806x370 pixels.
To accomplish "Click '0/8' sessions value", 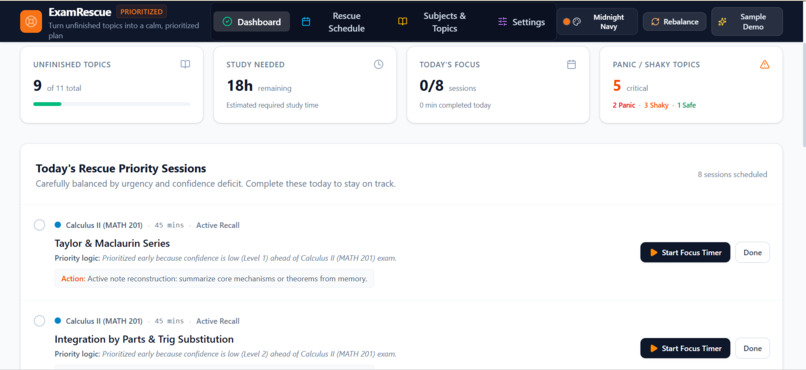I will pyautogui.click(x=431, y=86).
